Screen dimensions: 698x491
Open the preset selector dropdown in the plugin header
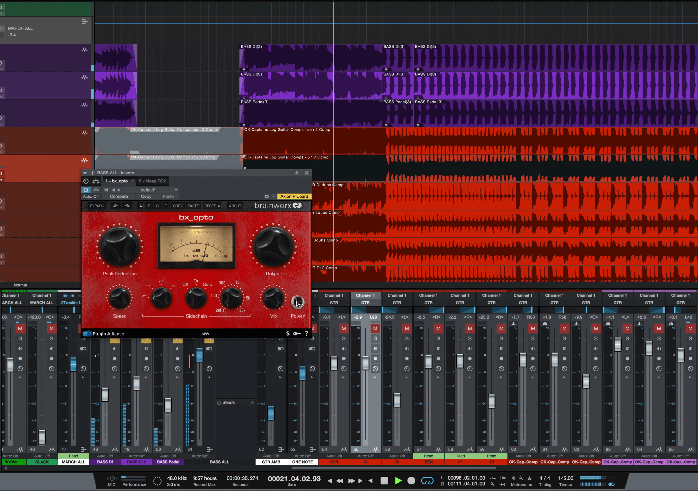[150, 190]
